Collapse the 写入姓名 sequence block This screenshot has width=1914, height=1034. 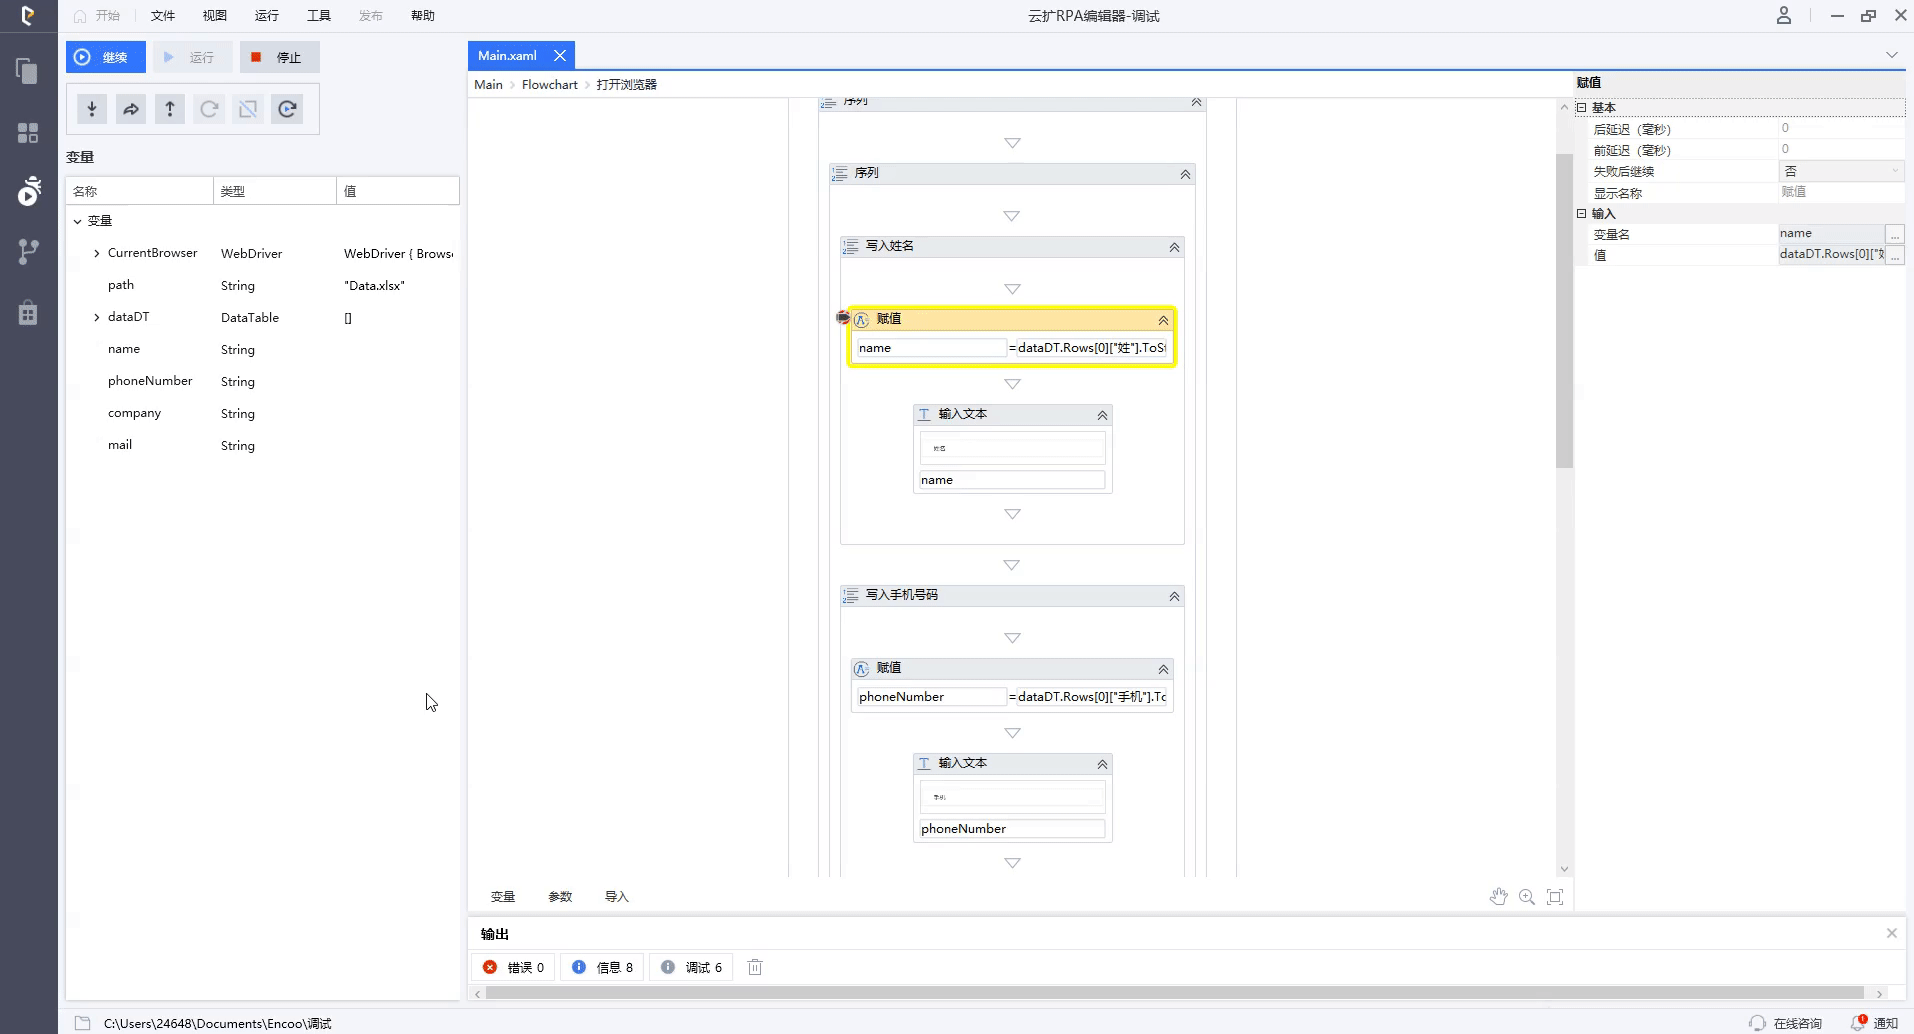pos(1174,247)
